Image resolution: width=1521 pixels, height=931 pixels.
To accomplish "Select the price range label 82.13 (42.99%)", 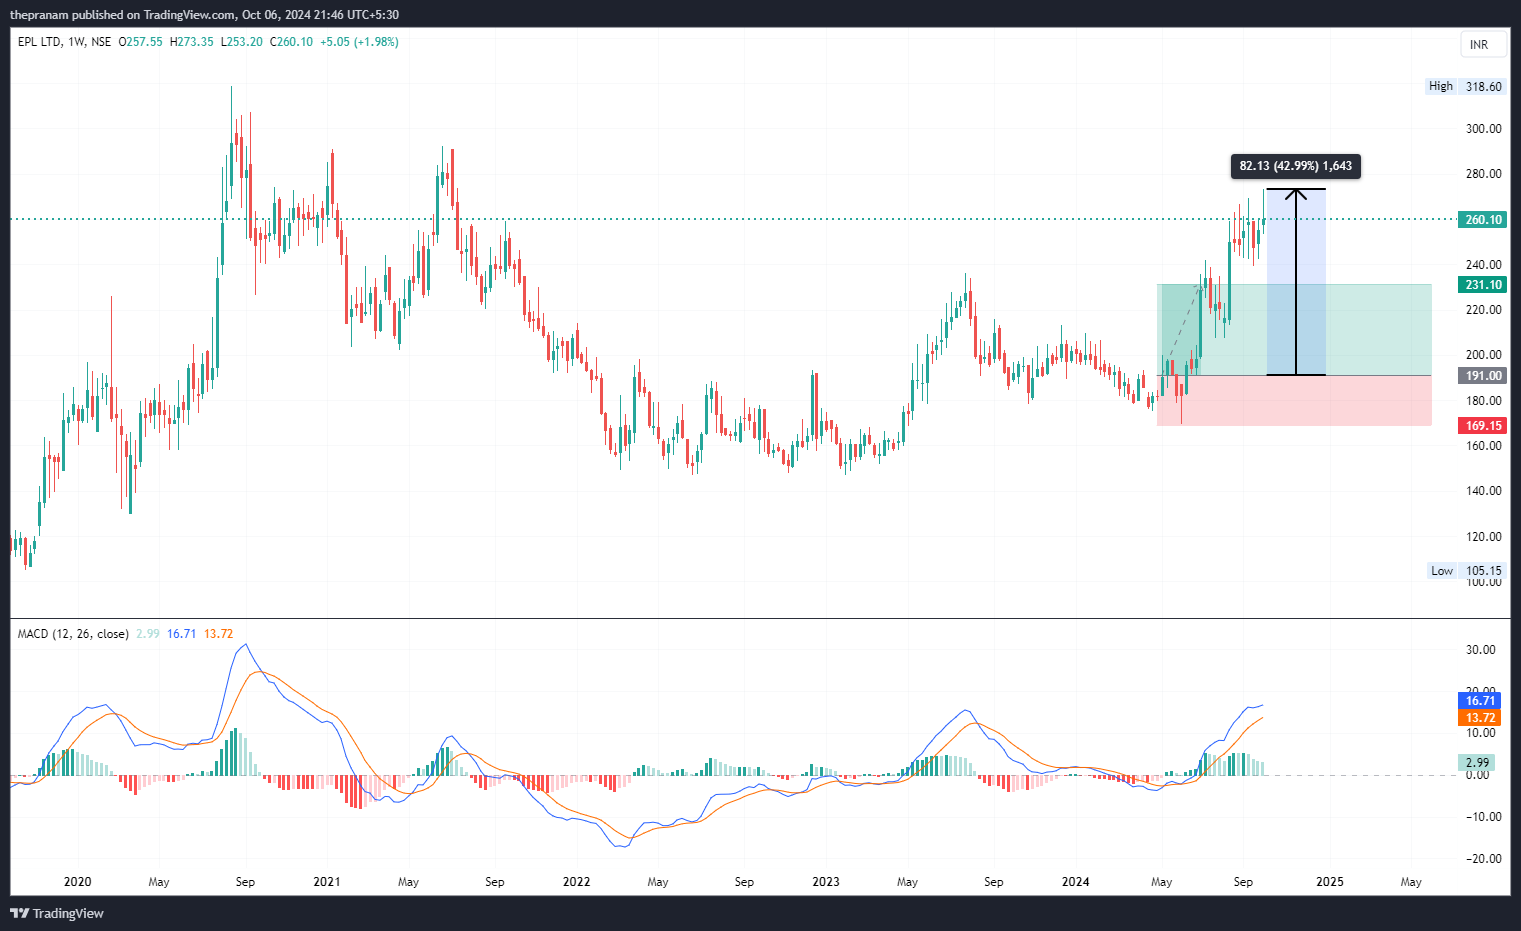I will pos(1295,166).
